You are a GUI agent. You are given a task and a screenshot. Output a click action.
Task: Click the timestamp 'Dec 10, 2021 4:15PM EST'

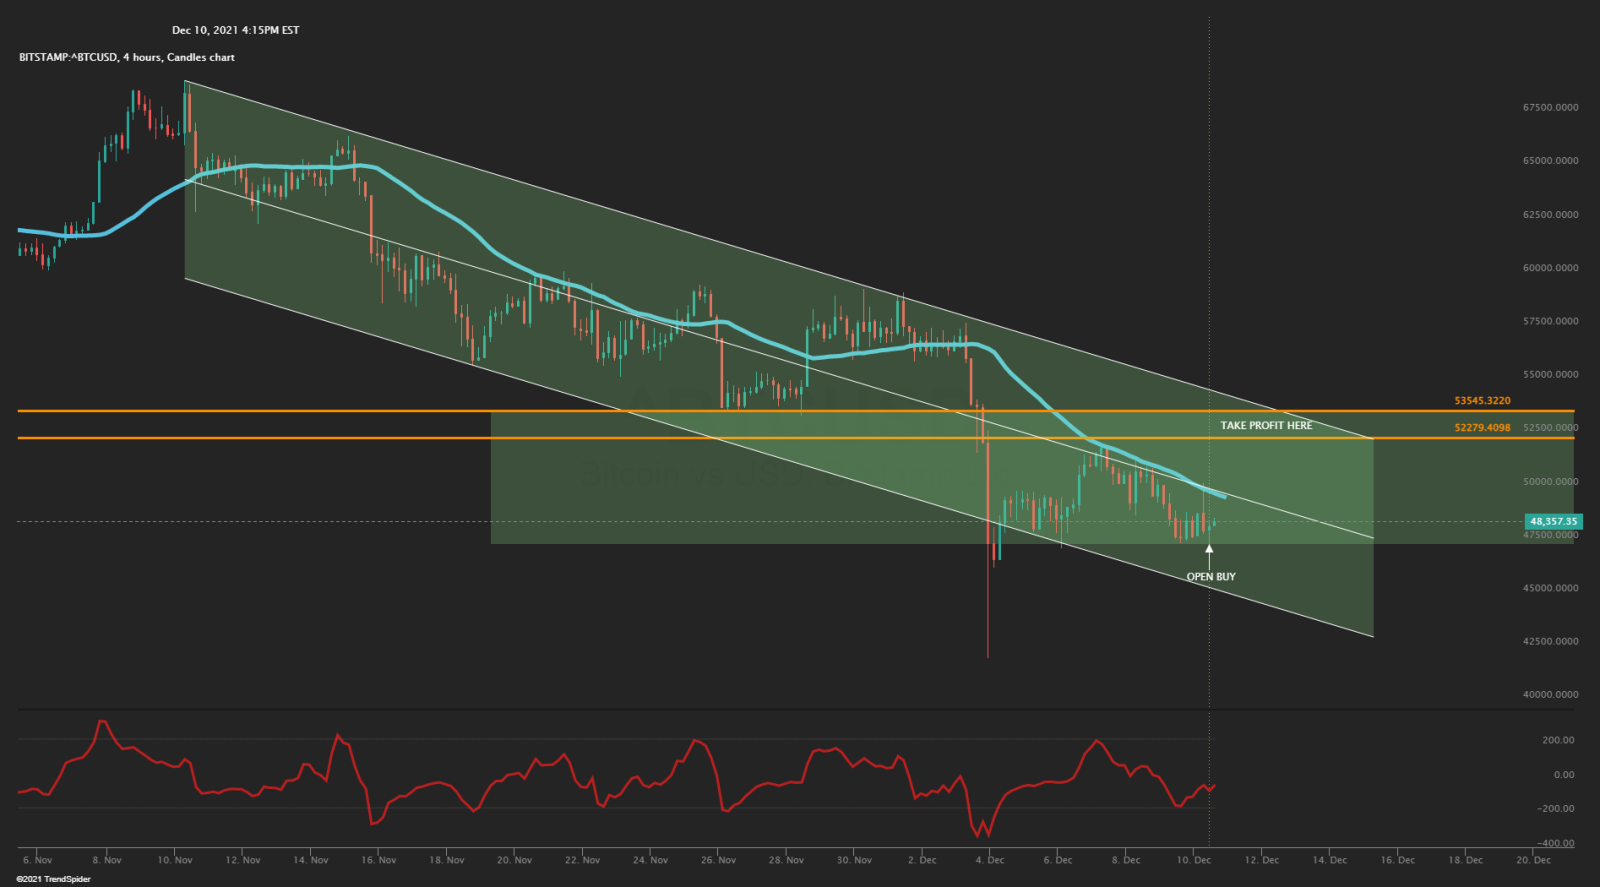(235, 30)
